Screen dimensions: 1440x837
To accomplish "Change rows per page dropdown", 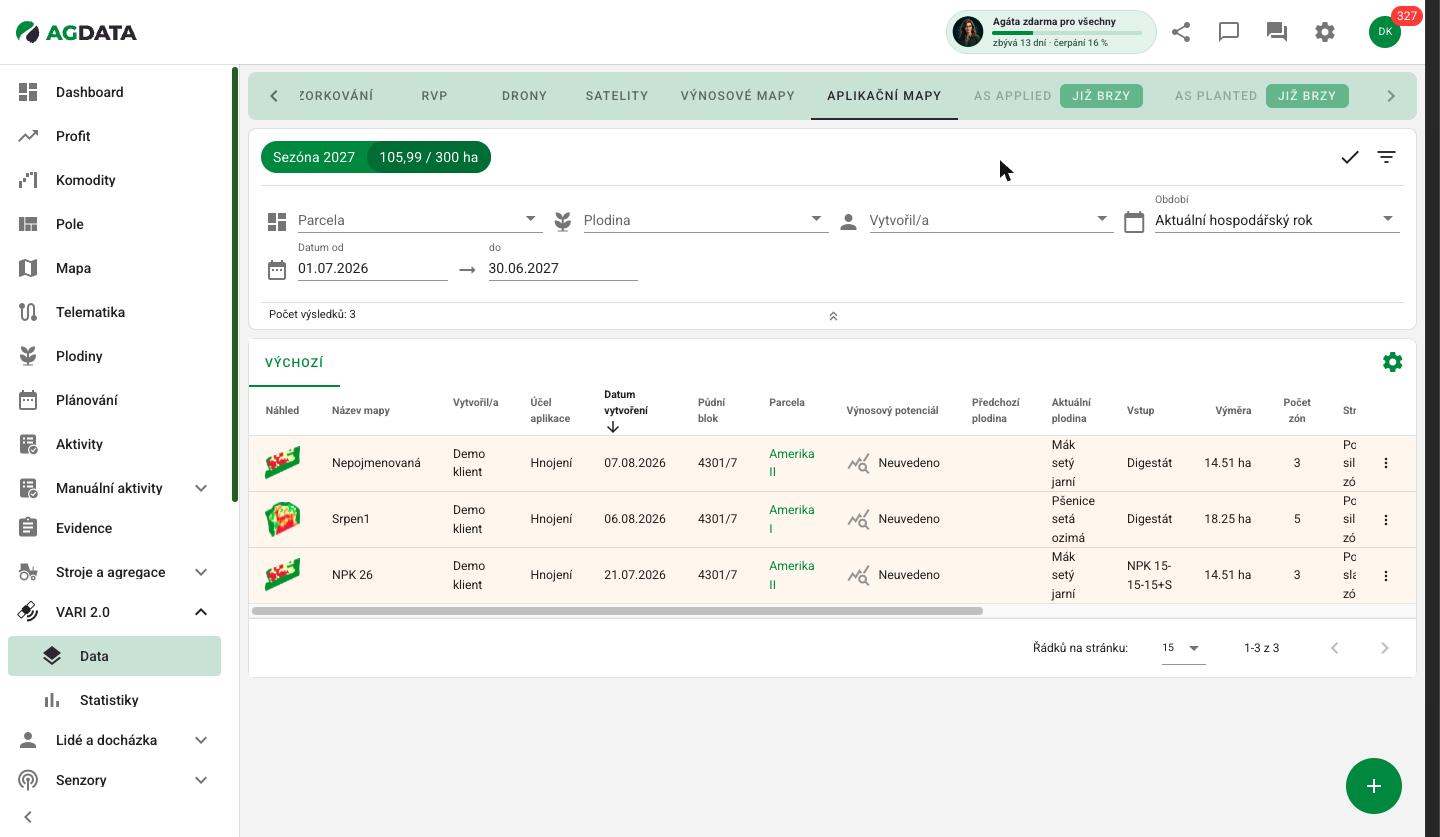I will pyautogui.click(x=1183, y=648).
